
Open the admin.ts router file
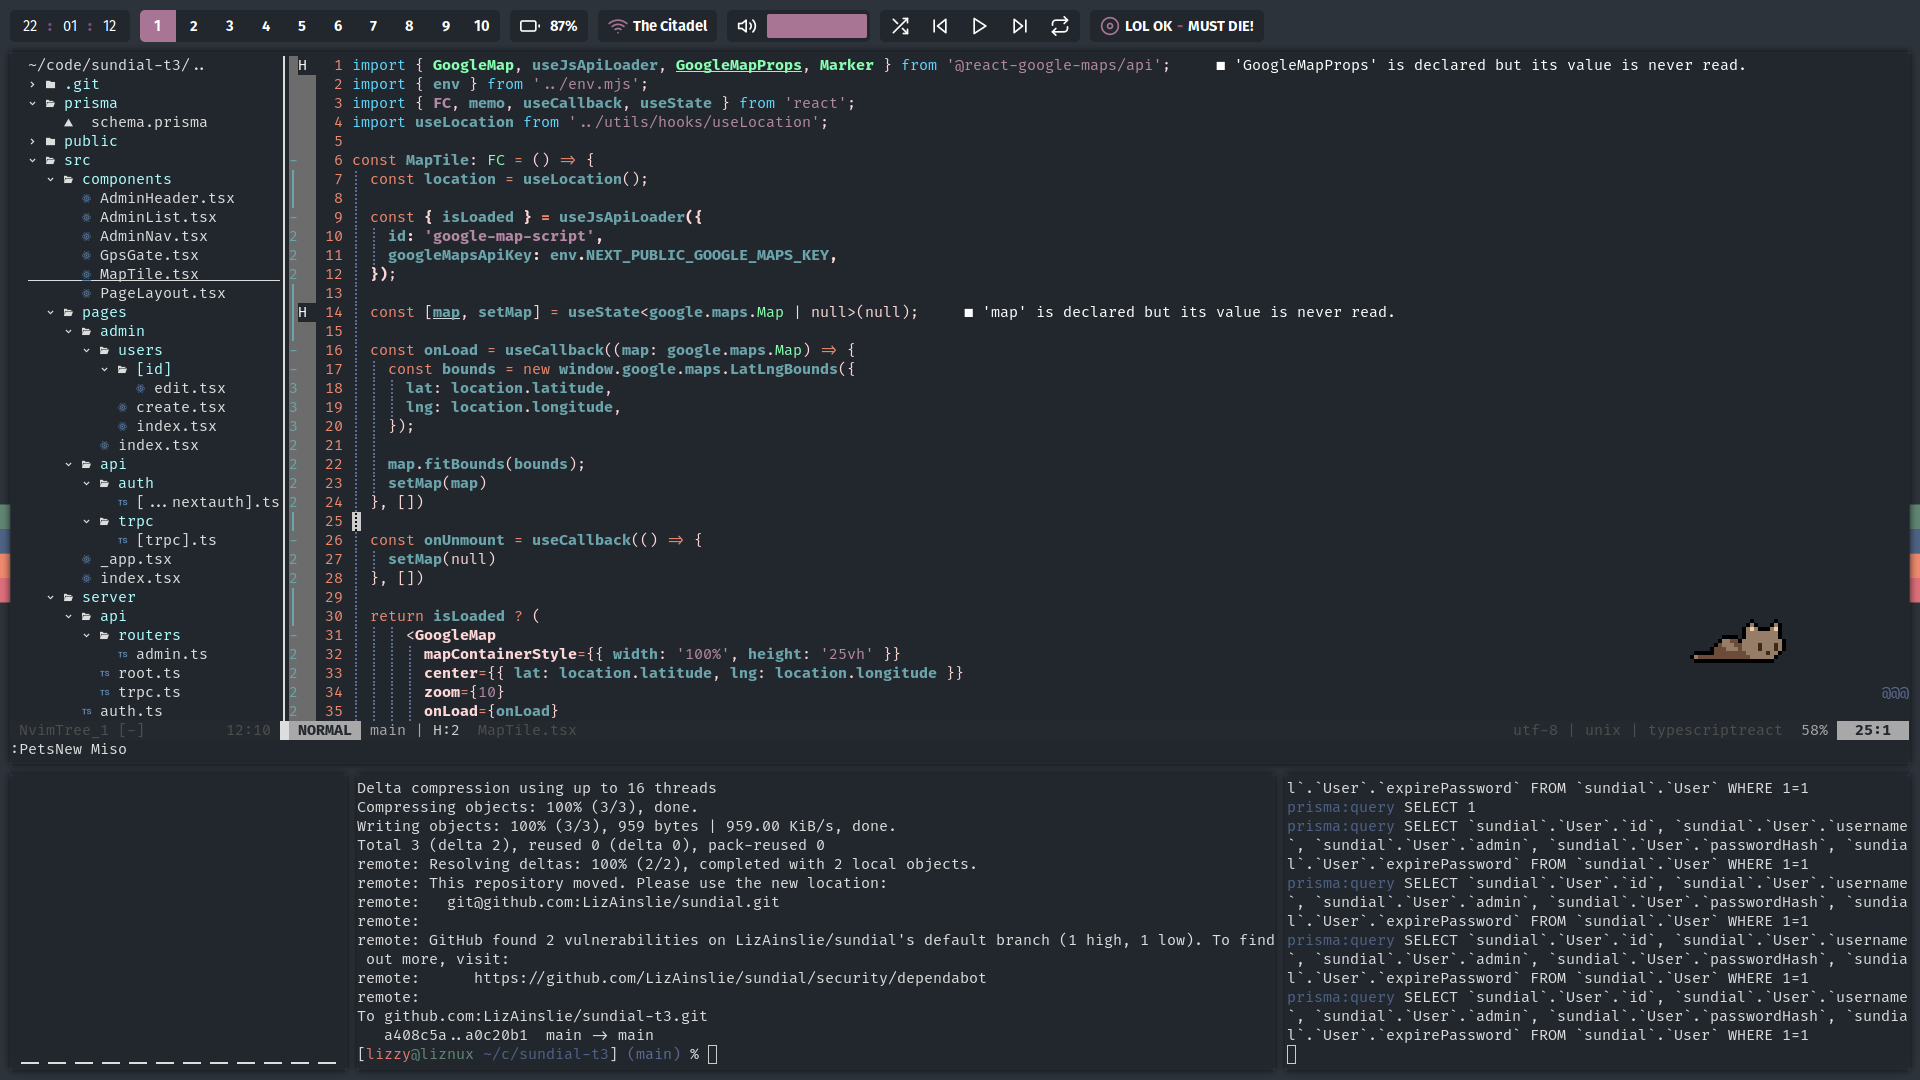point(171,654)
